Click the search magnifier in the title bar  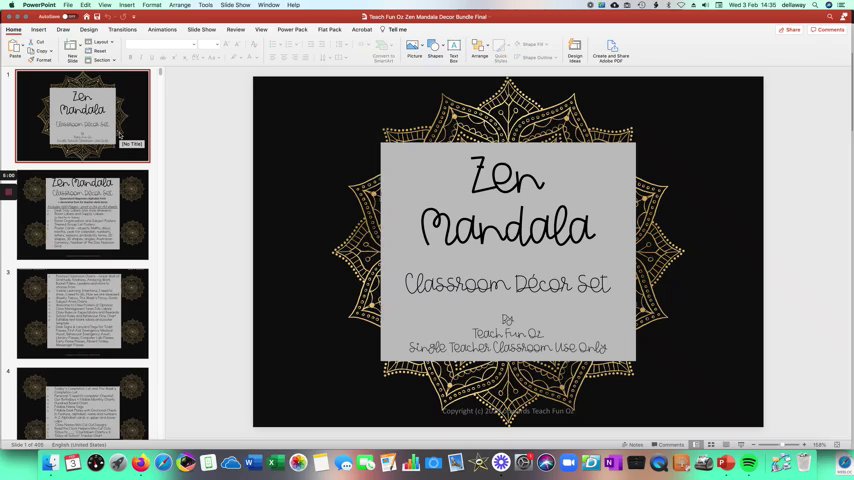click(x=830, y=17)
